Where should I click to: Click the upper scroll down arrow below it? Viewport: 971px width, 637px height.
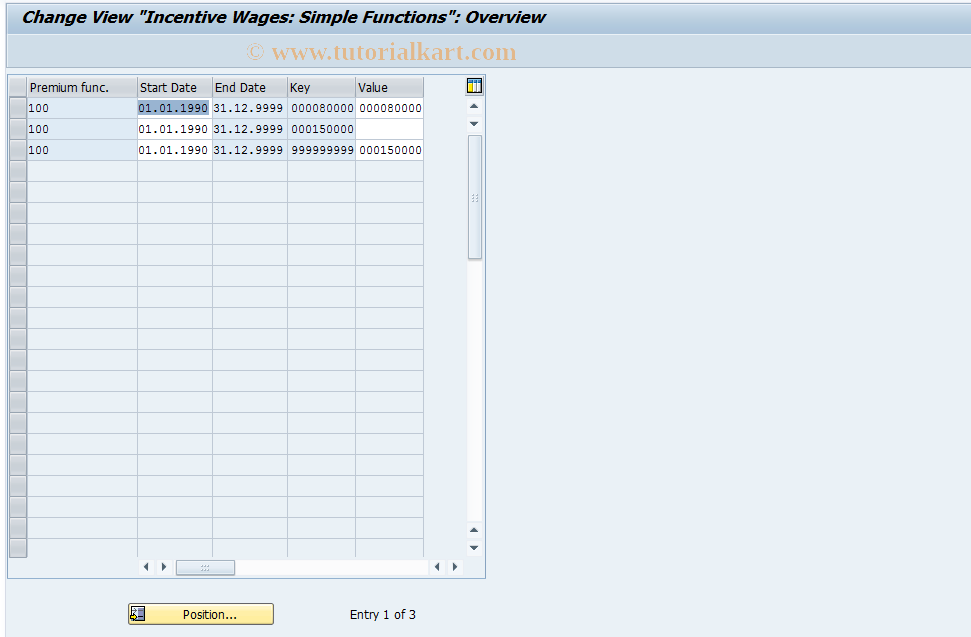click(474, 124)
